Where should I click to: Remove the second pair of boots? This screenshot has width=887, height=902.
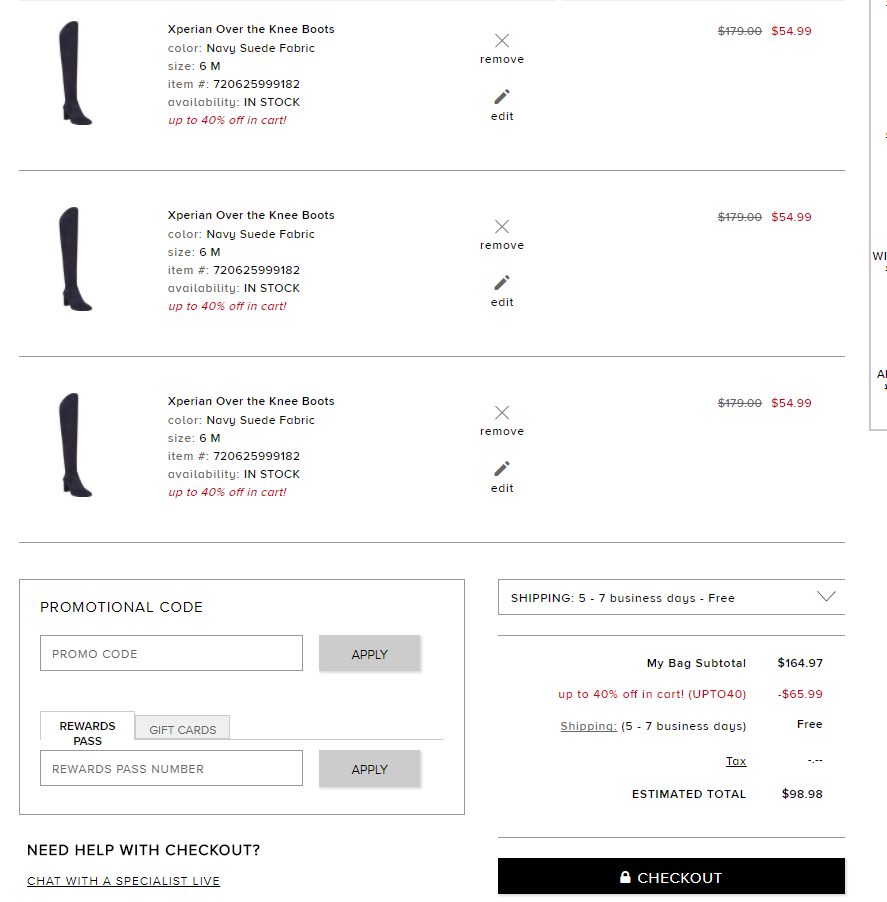point(501,232)
